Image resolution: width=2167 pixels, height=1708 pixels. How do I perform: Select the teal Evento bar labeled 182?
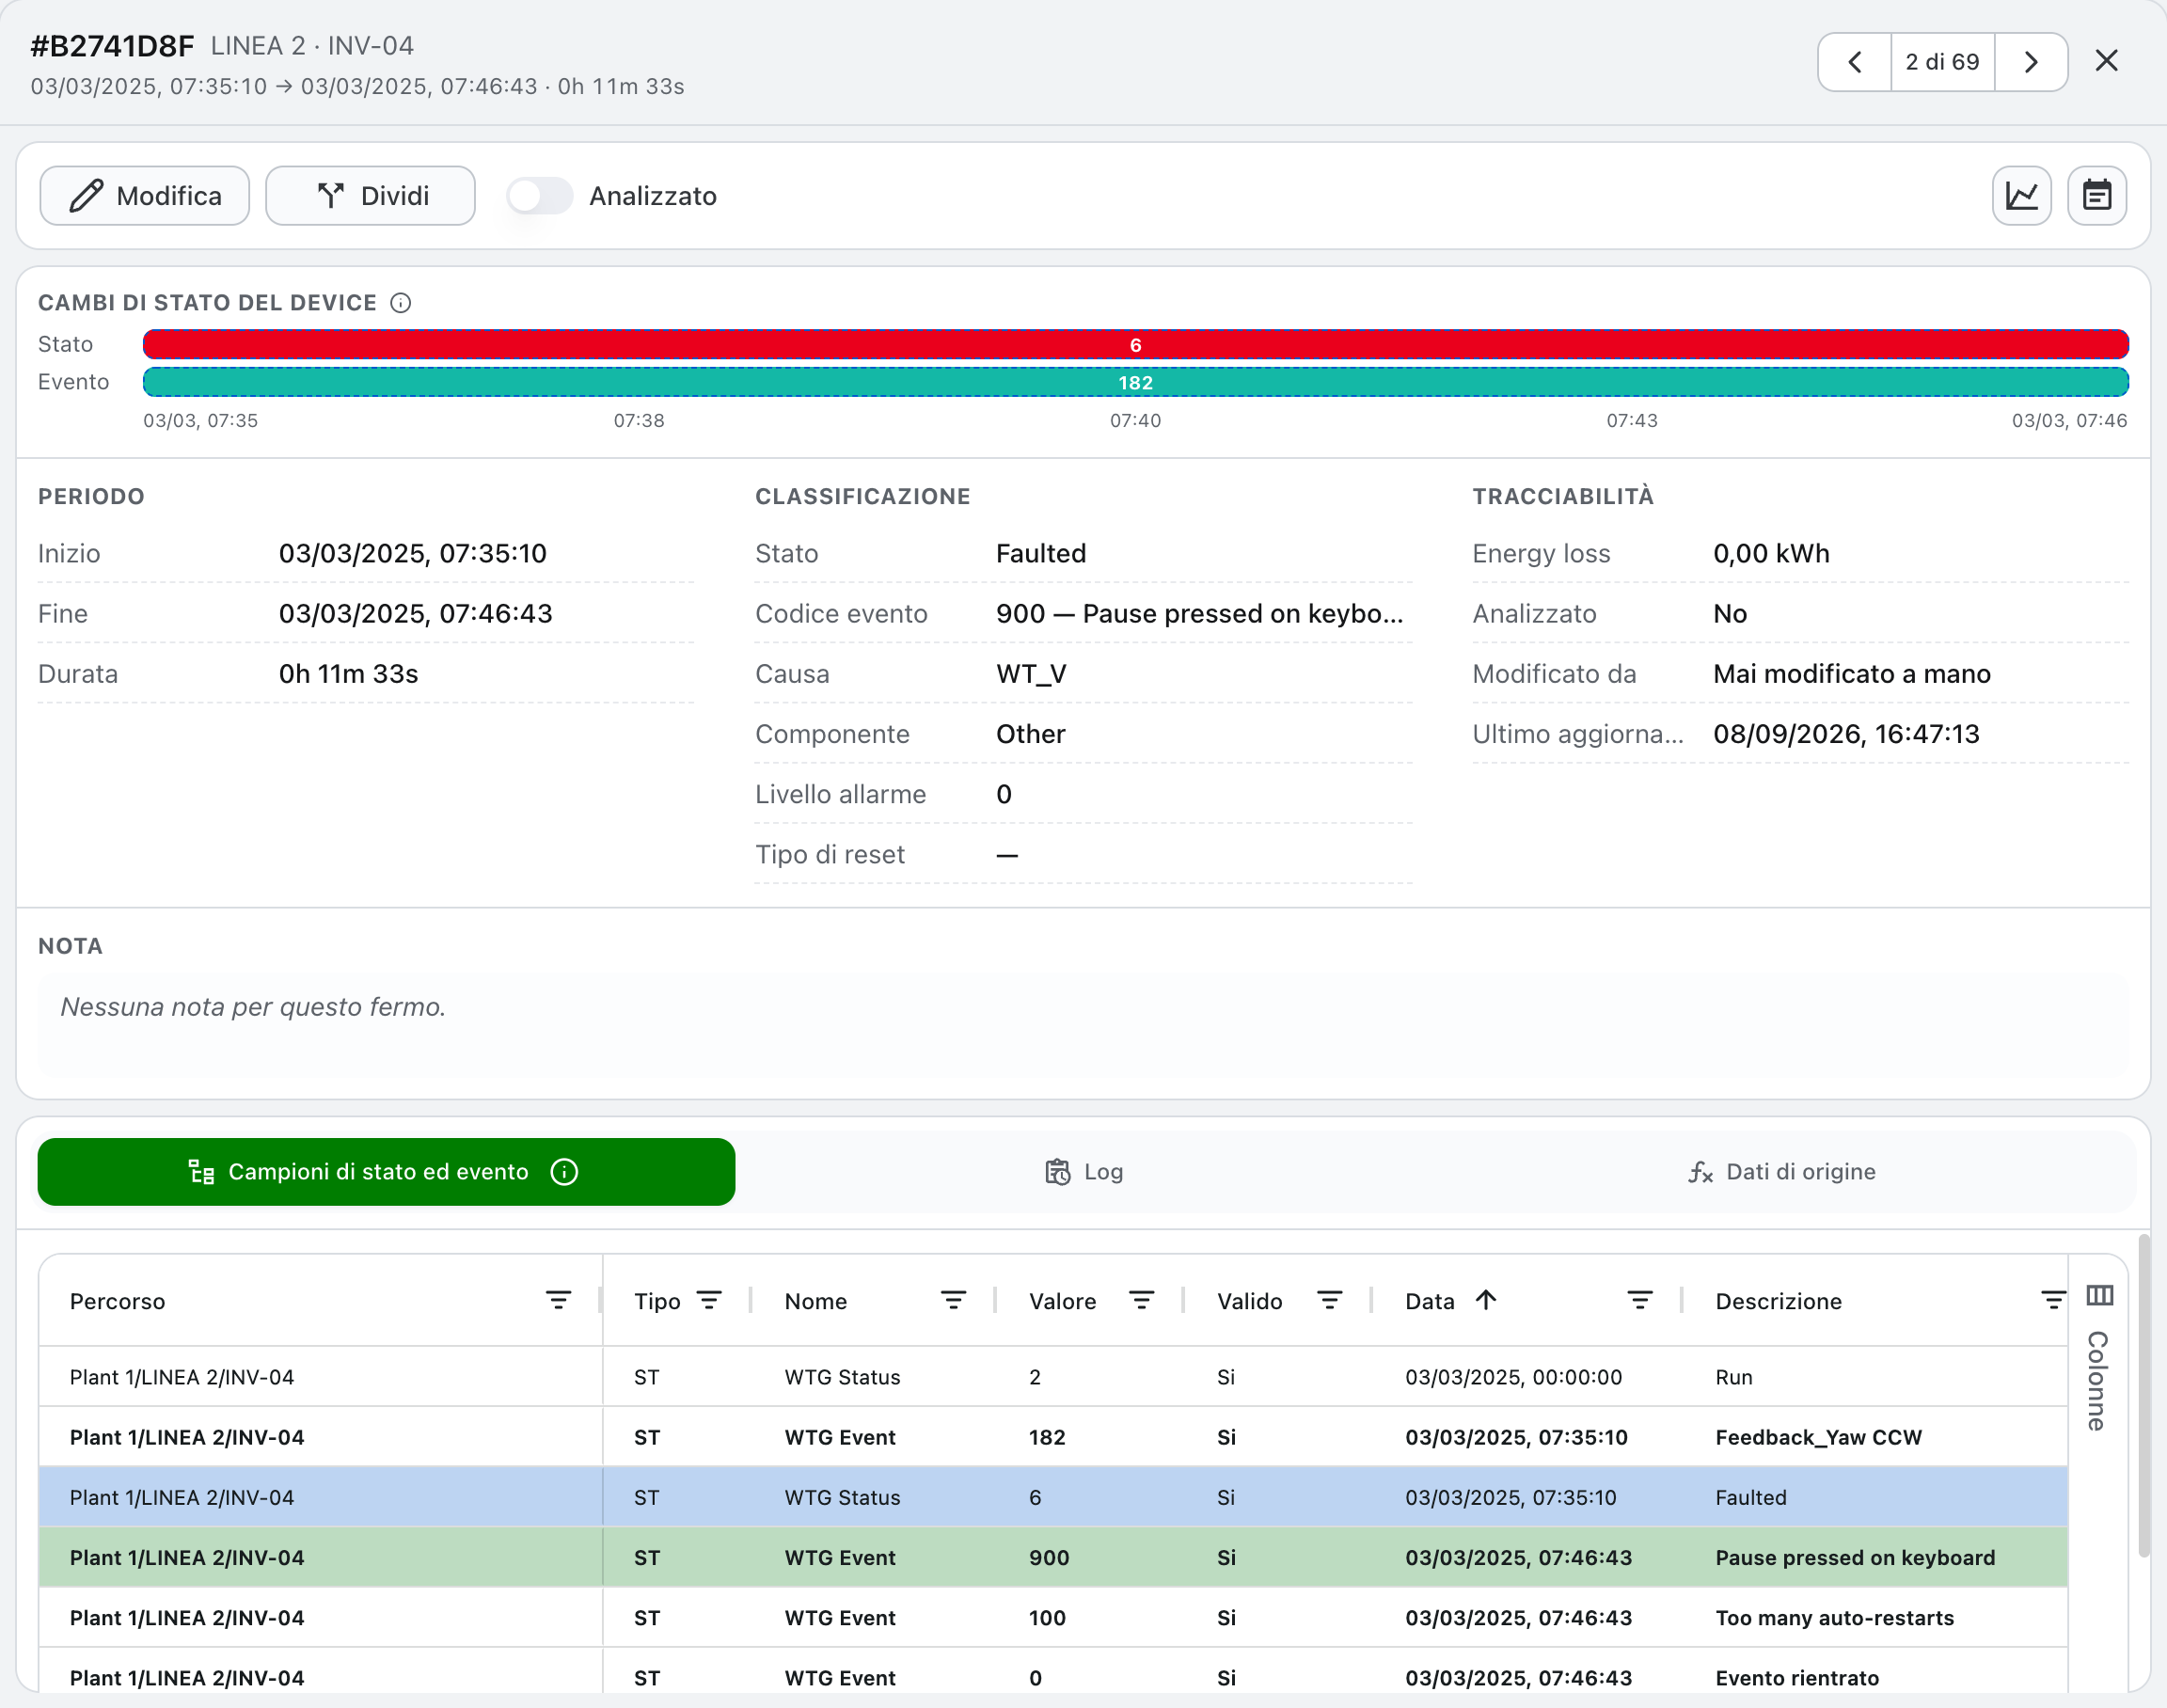point(1135,383)
